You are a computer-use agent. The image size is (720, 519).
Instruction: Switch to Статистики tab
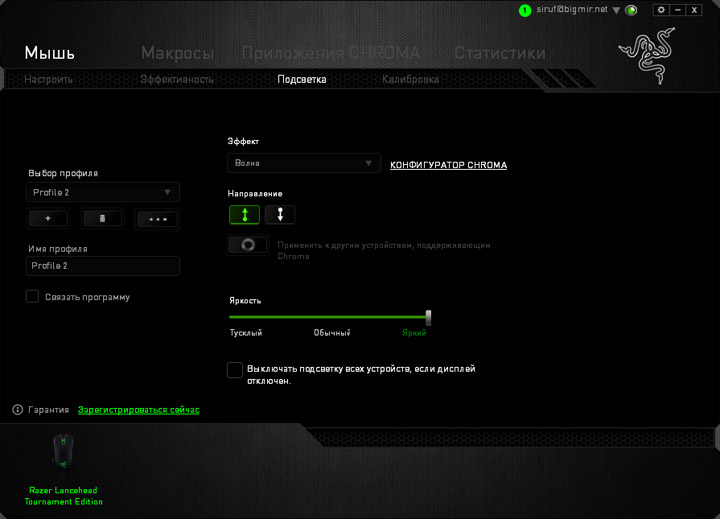500,53
